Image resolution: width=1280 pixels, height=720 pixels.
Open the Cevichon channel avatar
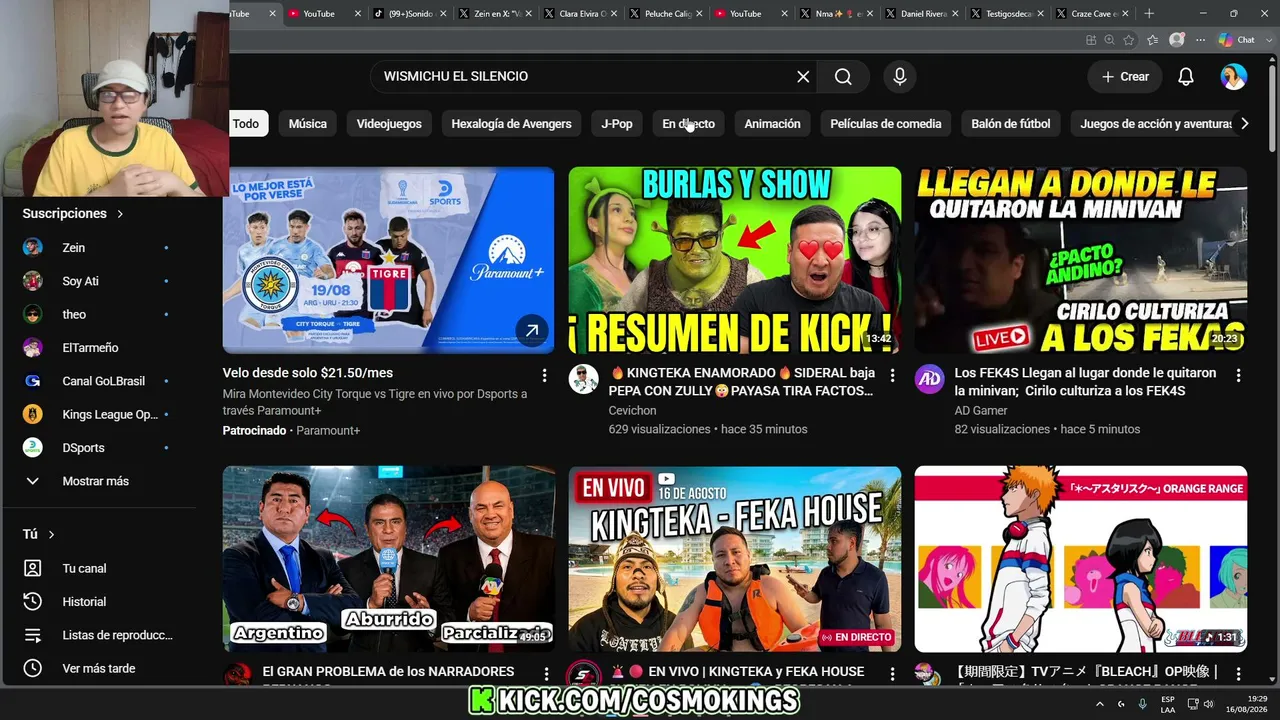coord(584,379)
